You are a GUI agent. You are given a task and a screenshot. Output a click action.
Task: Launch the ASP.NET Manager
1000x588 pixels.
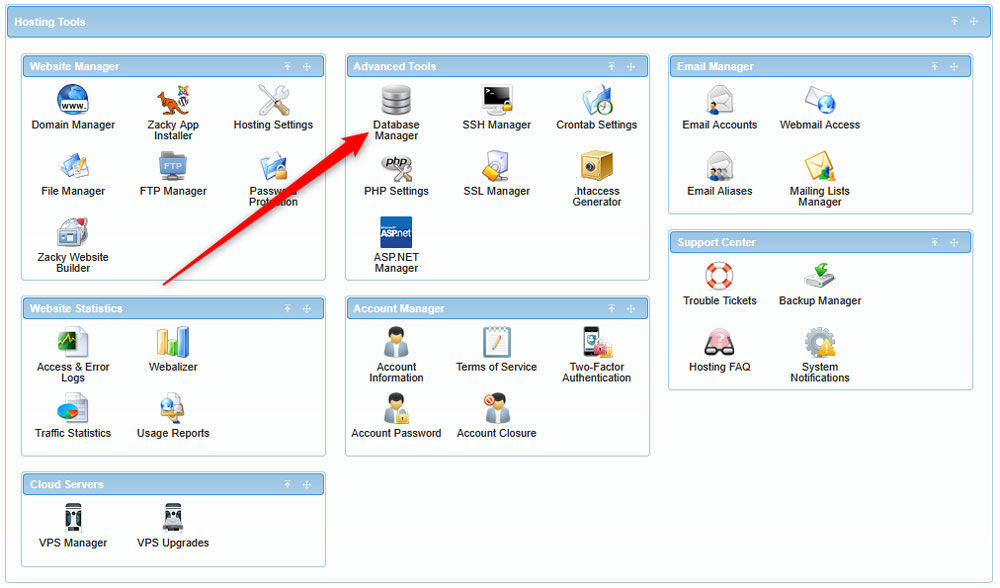396,240
